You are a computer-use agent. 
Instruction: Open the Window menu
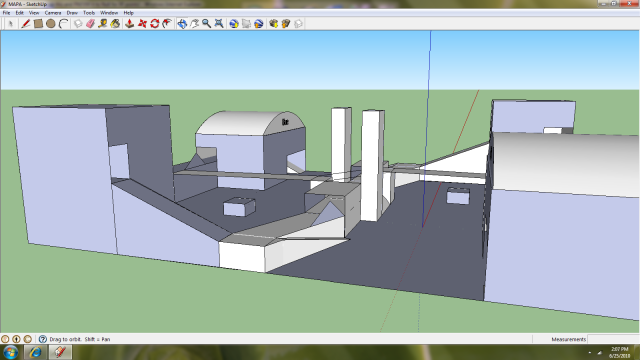pyautogui.click(x=109, y=13)
